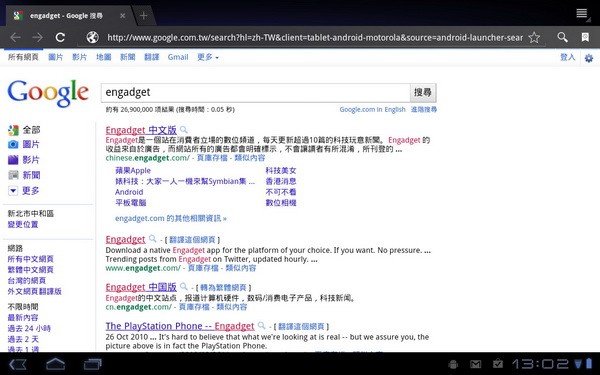Click 變更位置 to change location
Image resolution: width=600 pixels, height=375 pixels.
pyautogui.click(x=23, y=225)
